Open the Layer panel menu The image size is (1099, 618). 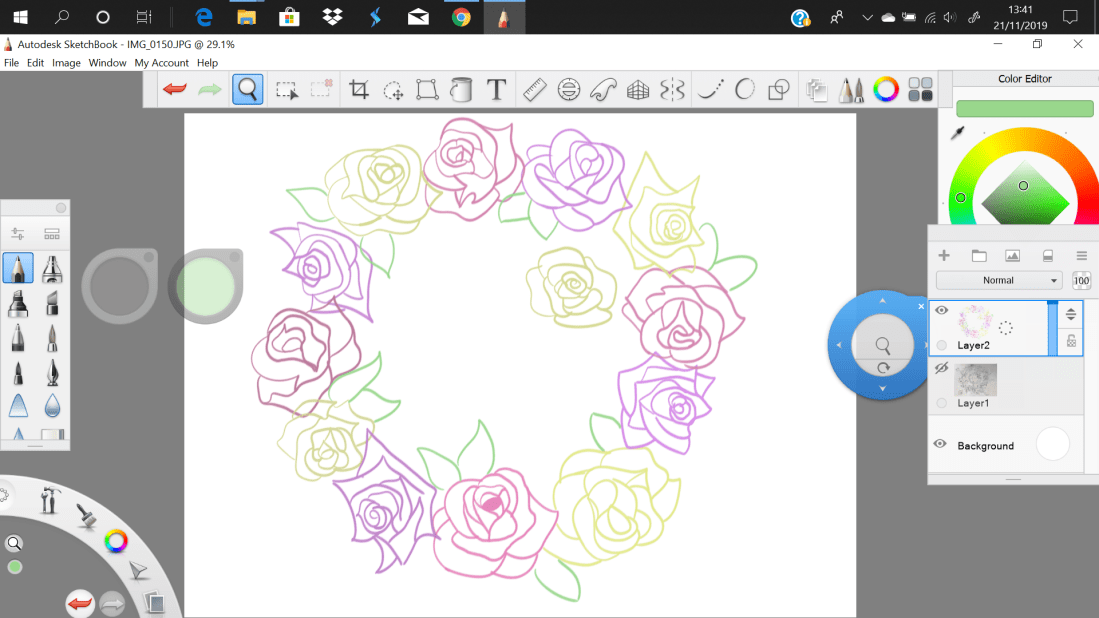coord(1081,255)
